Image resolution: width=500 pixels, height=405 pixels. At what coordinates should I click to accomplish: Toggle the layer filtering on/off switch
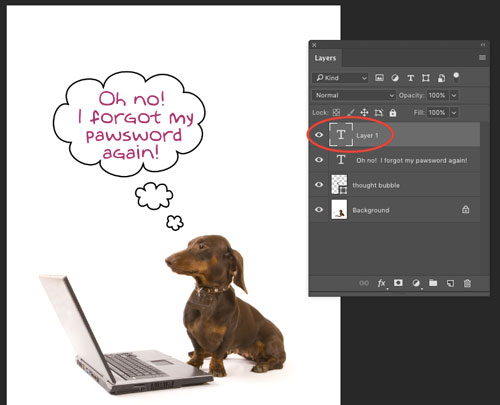(456, 77)
